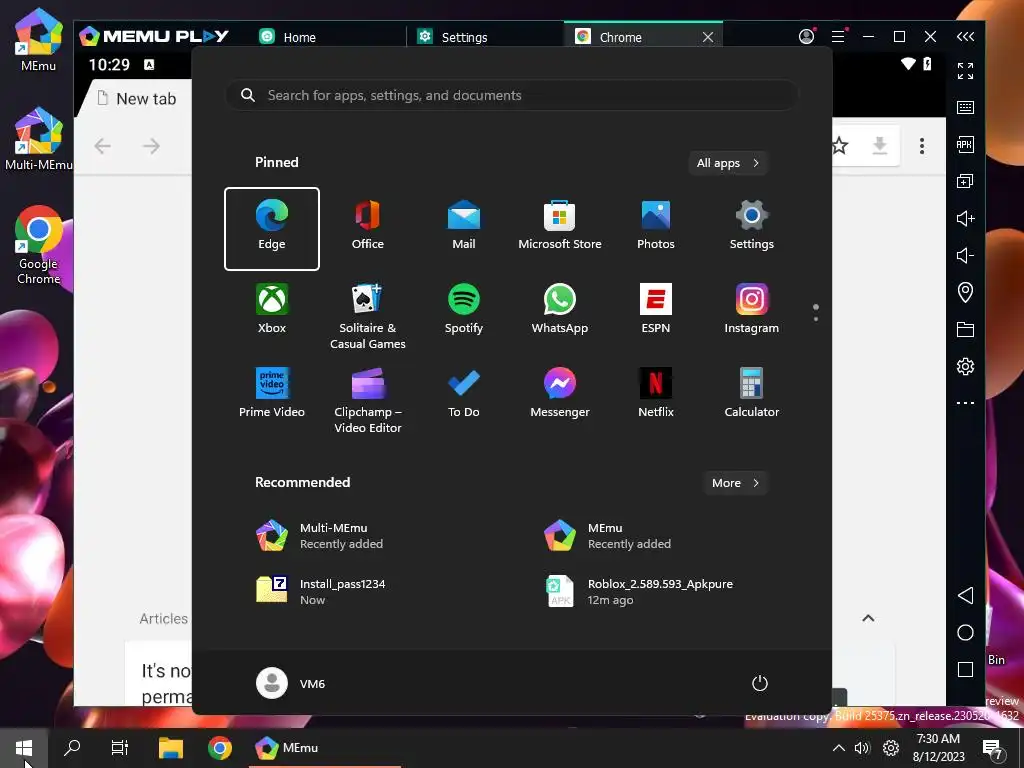Open MEmu shared folder
Viewport: 1024px width, 768px height.
tap(965, 329)
